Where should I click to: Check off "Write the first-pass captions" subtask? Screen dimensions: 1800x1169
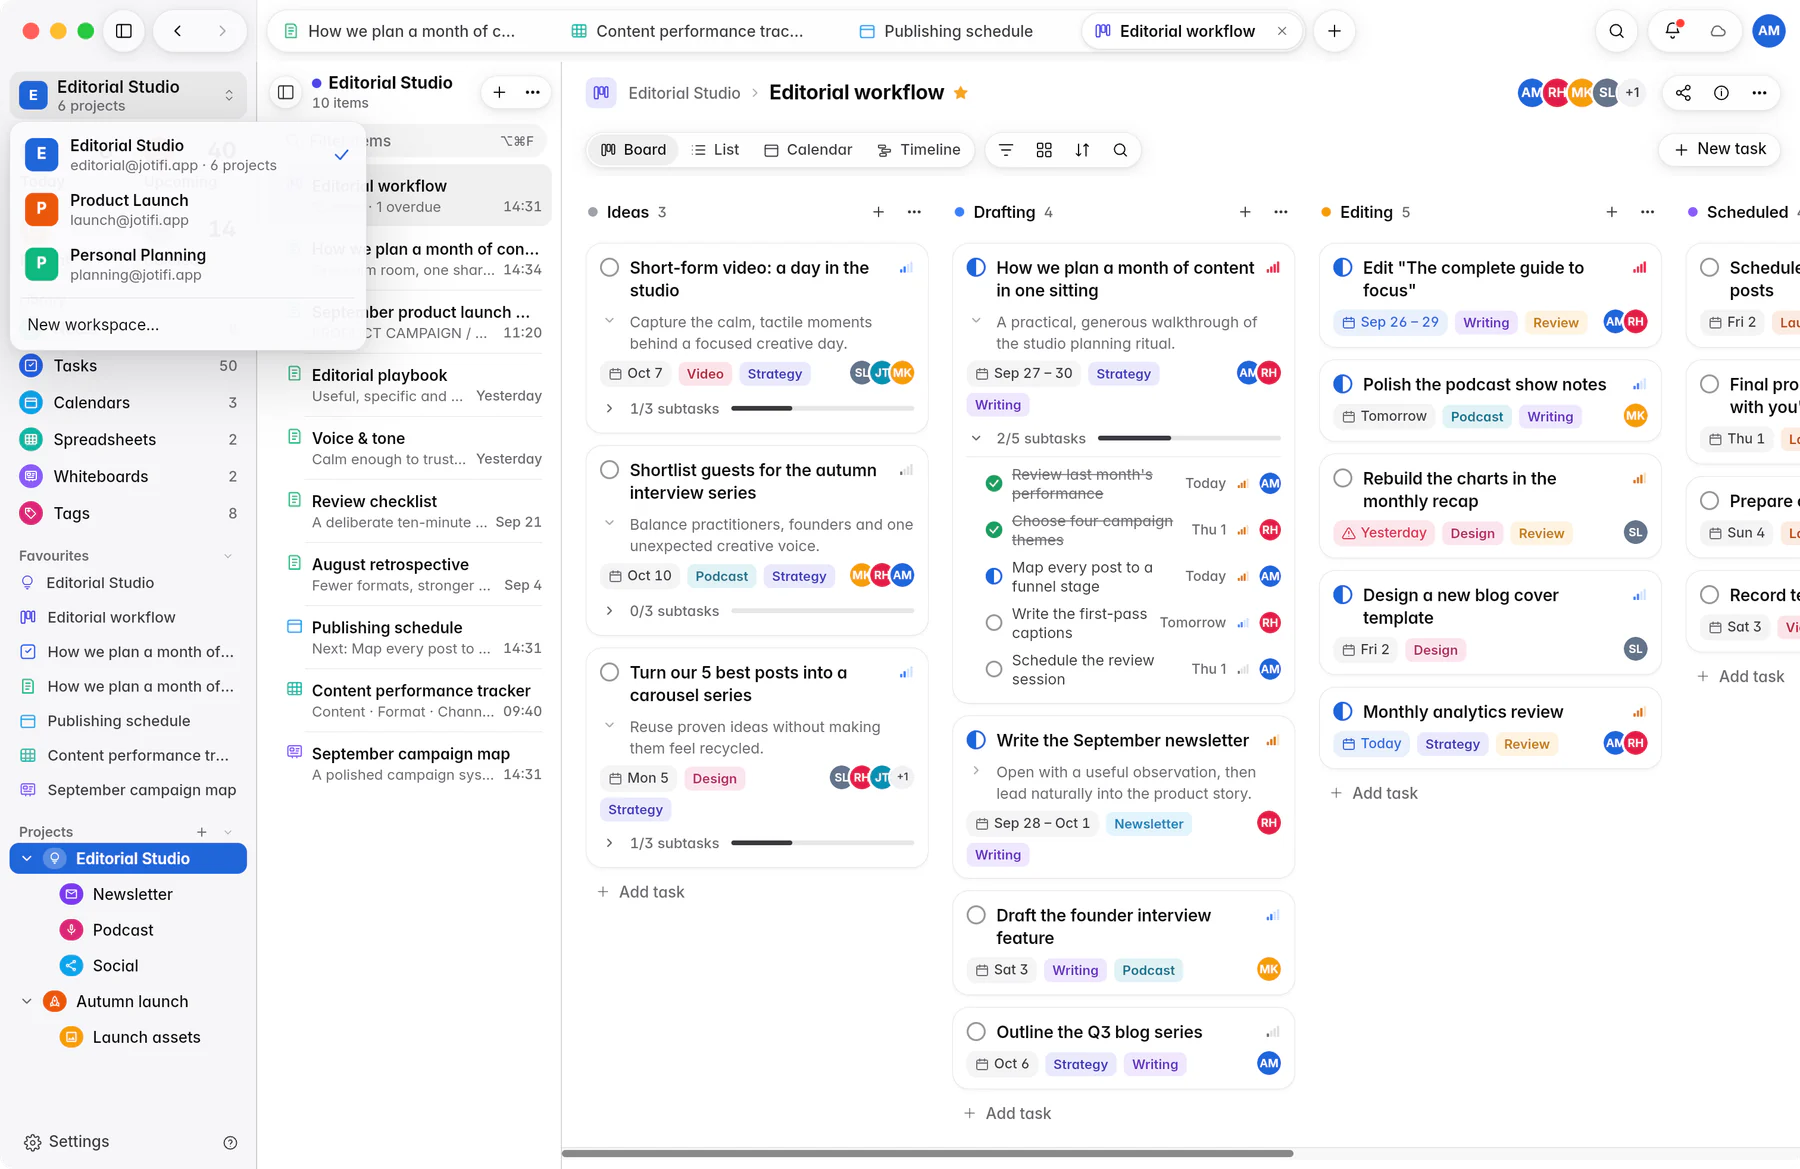[994, 623]
